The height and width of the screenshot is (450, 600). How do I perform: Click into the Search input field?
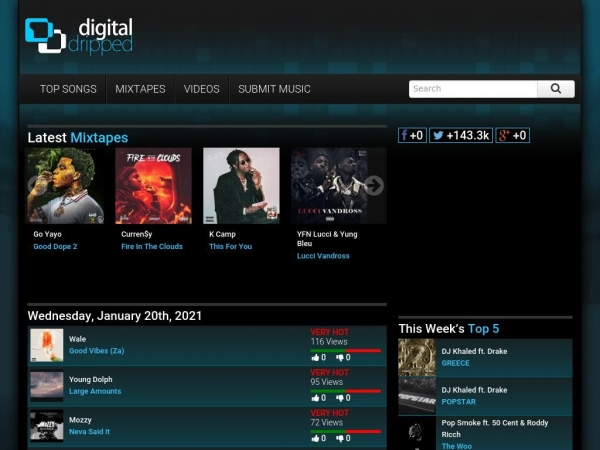pos(473,89)
